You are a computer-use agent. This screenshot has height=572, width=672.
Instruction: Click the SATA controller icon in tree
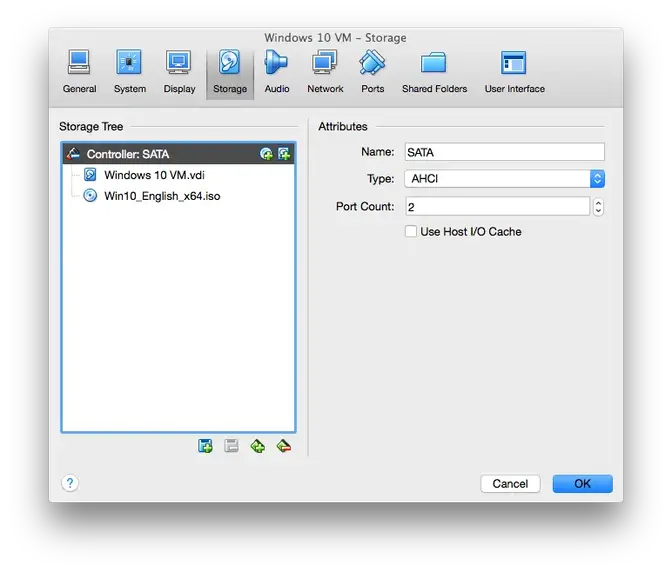(73, 154)
